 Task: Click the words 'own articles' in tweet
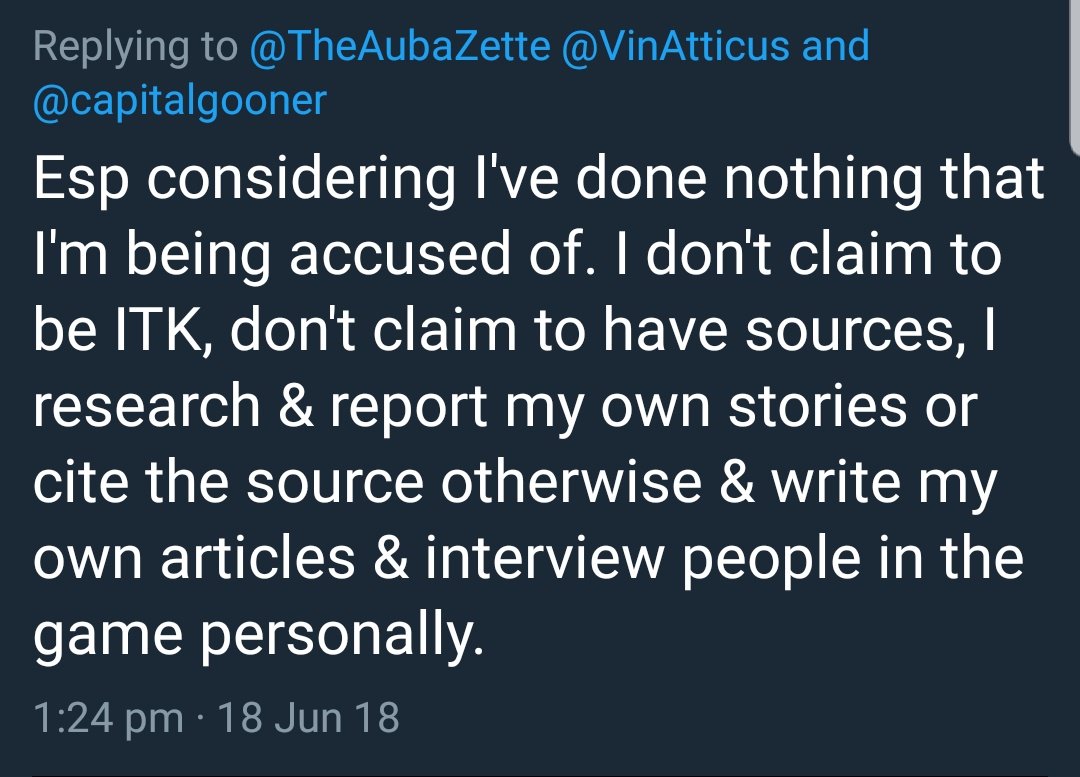(x=194, y=558)
